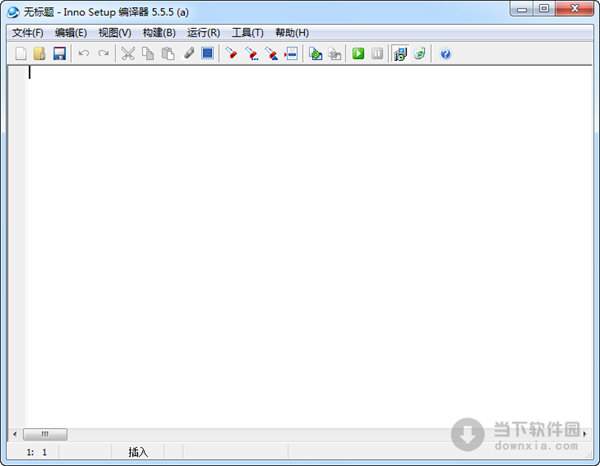Compile the script with the compile icon
Screen dimensions: 600x466
[x=315, y=54]
